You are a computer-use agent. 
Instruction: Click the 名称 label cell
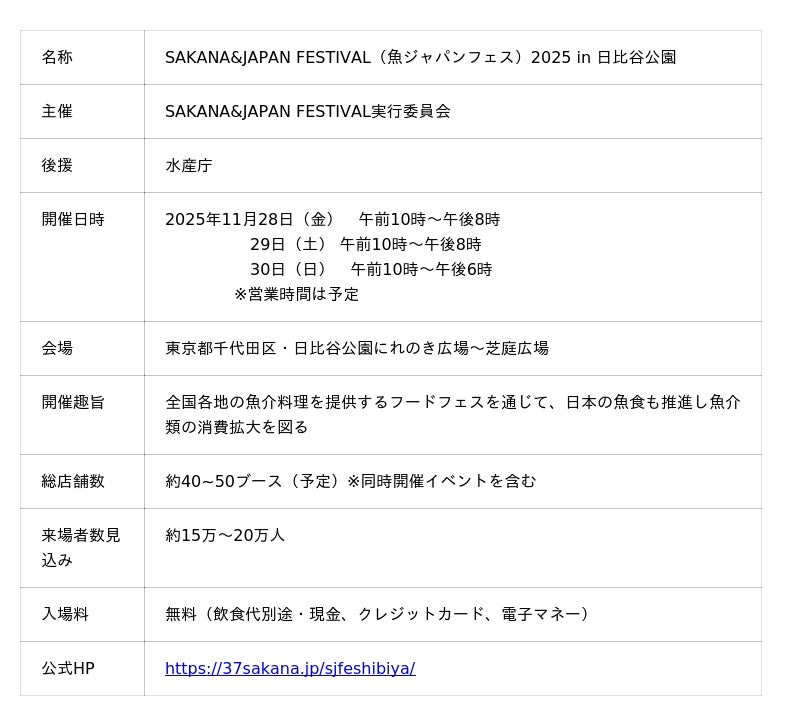point(57,57)
